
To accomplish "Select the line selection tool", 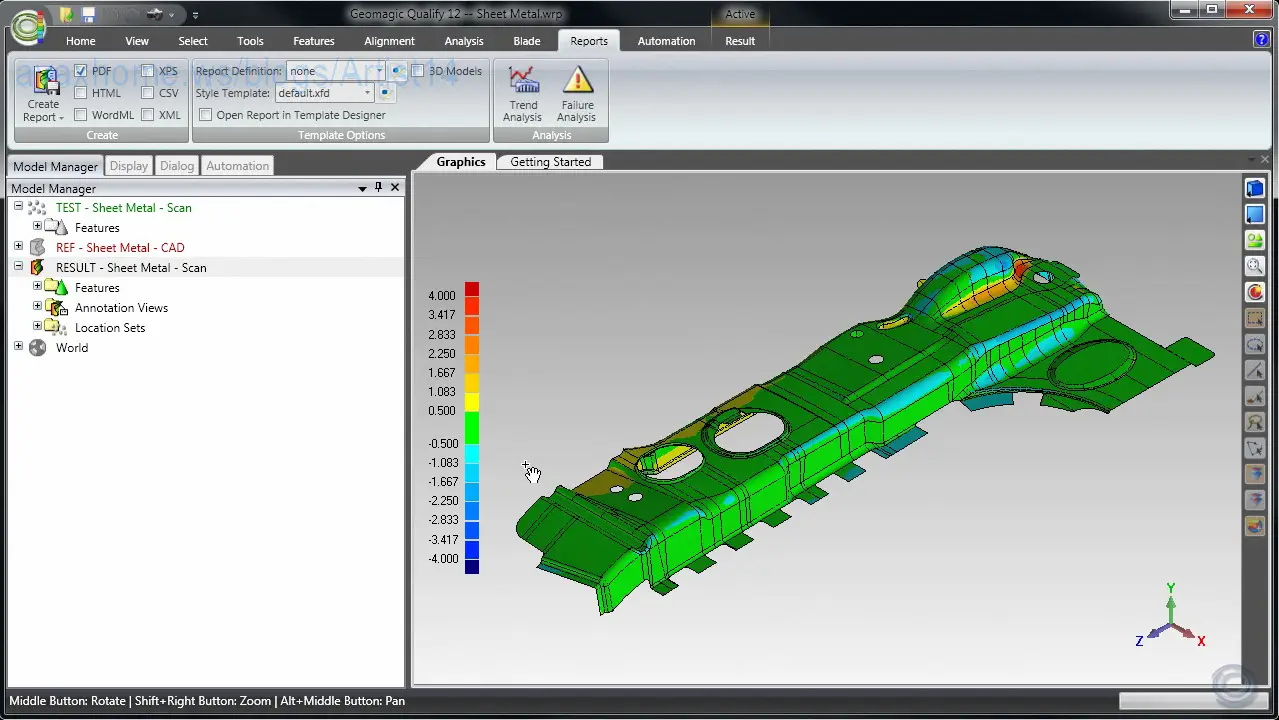I will tap(1255, 370).
